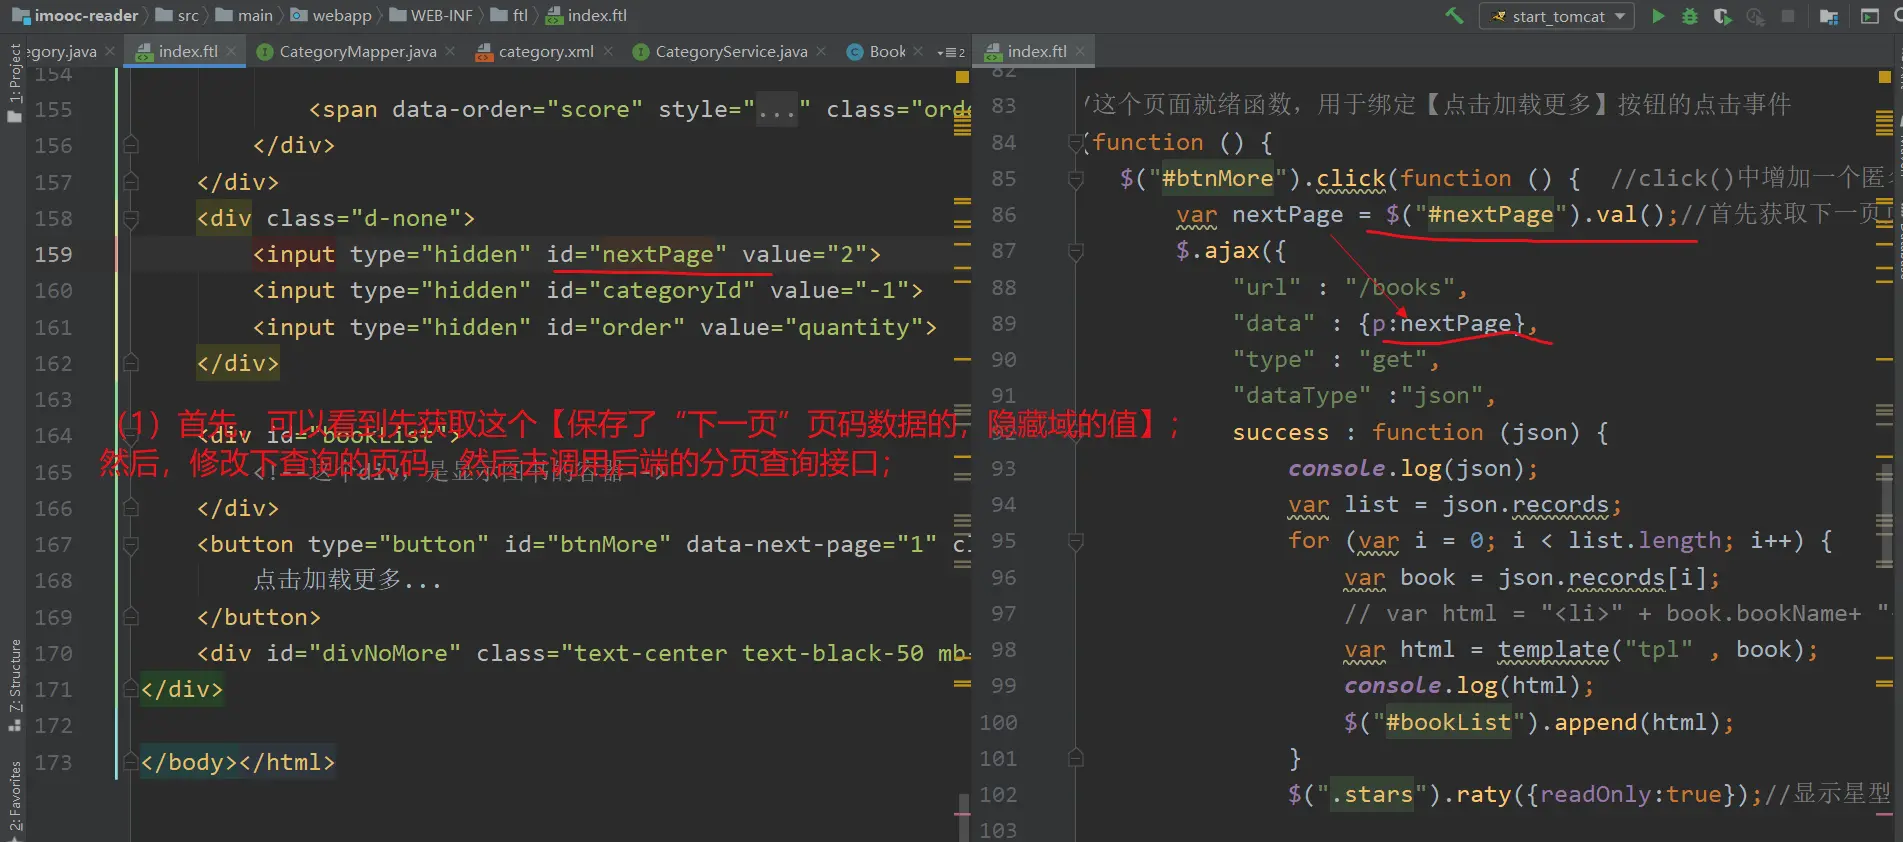Collapse the ajax fold at line 87
Image resolution: width=1903 pixels, height=842 pixels.
click(x=1076, y=251)
